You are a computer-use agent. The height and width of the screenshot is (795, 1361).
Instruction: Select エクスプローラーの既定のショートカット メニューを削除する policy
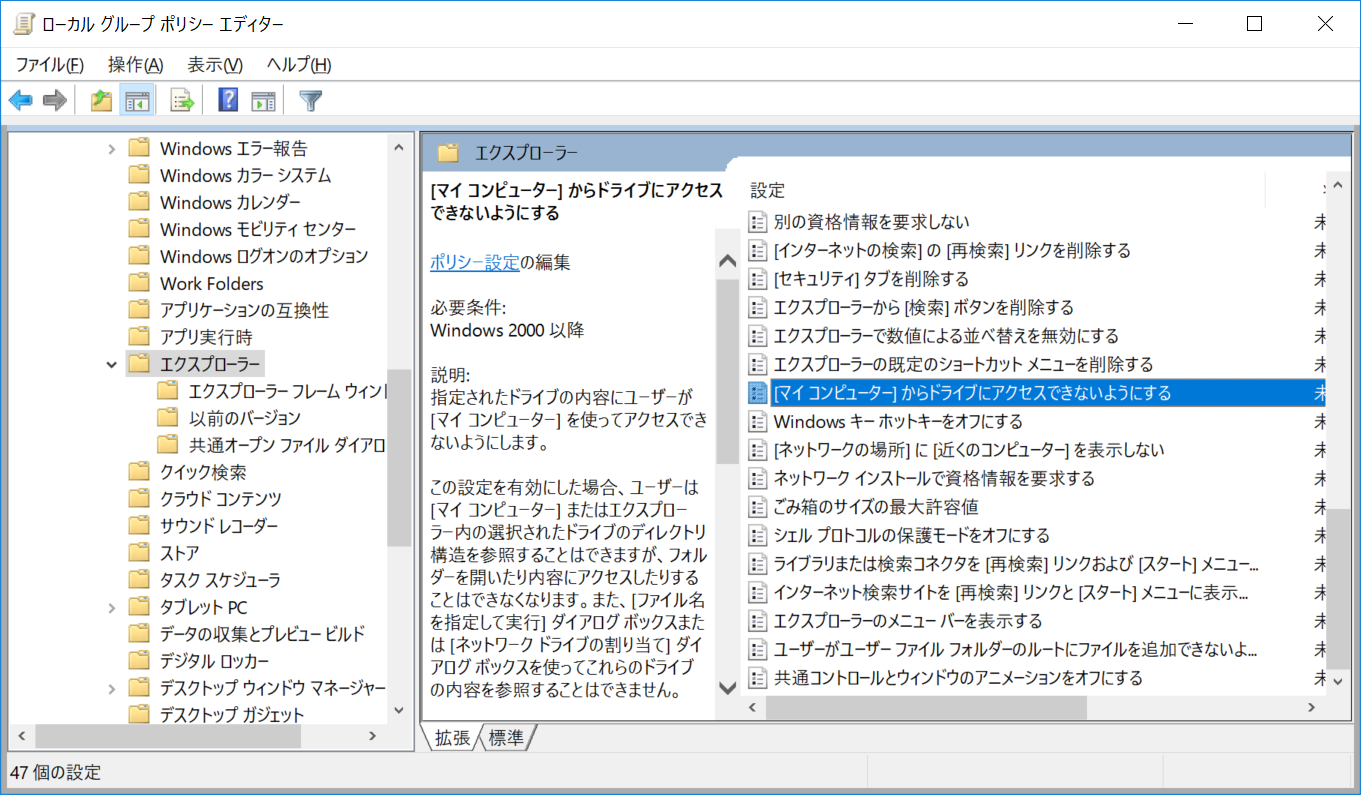(963, 364)
